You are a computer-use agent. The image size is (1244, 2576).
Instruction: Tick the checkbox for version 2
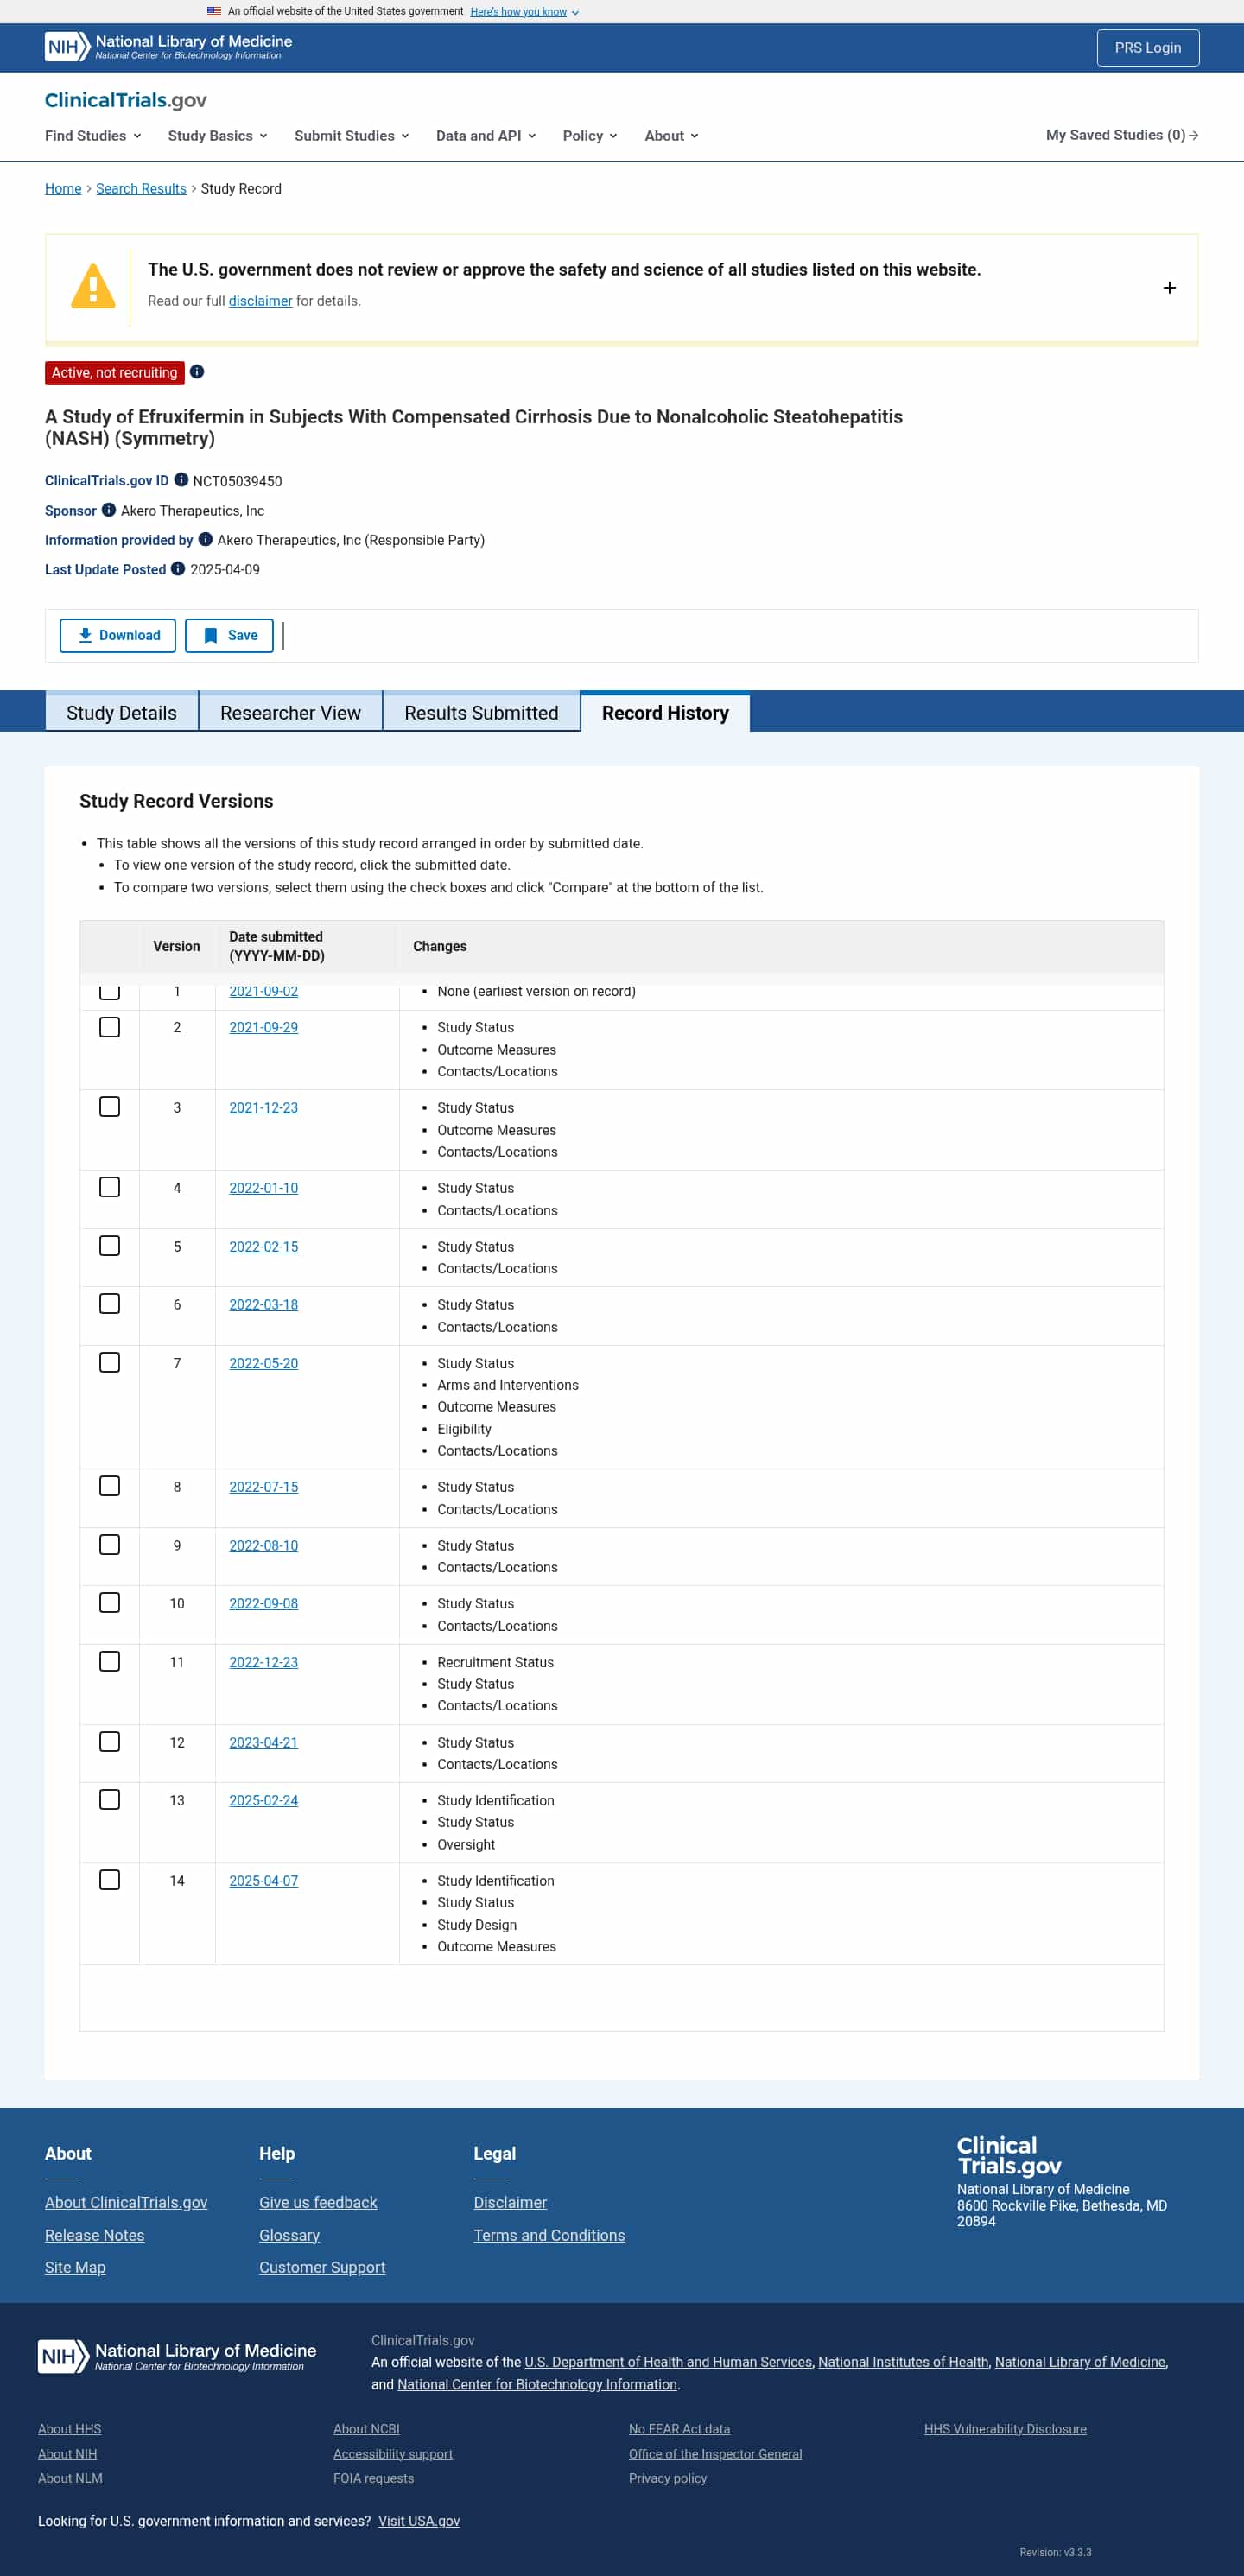[110, 1027]
